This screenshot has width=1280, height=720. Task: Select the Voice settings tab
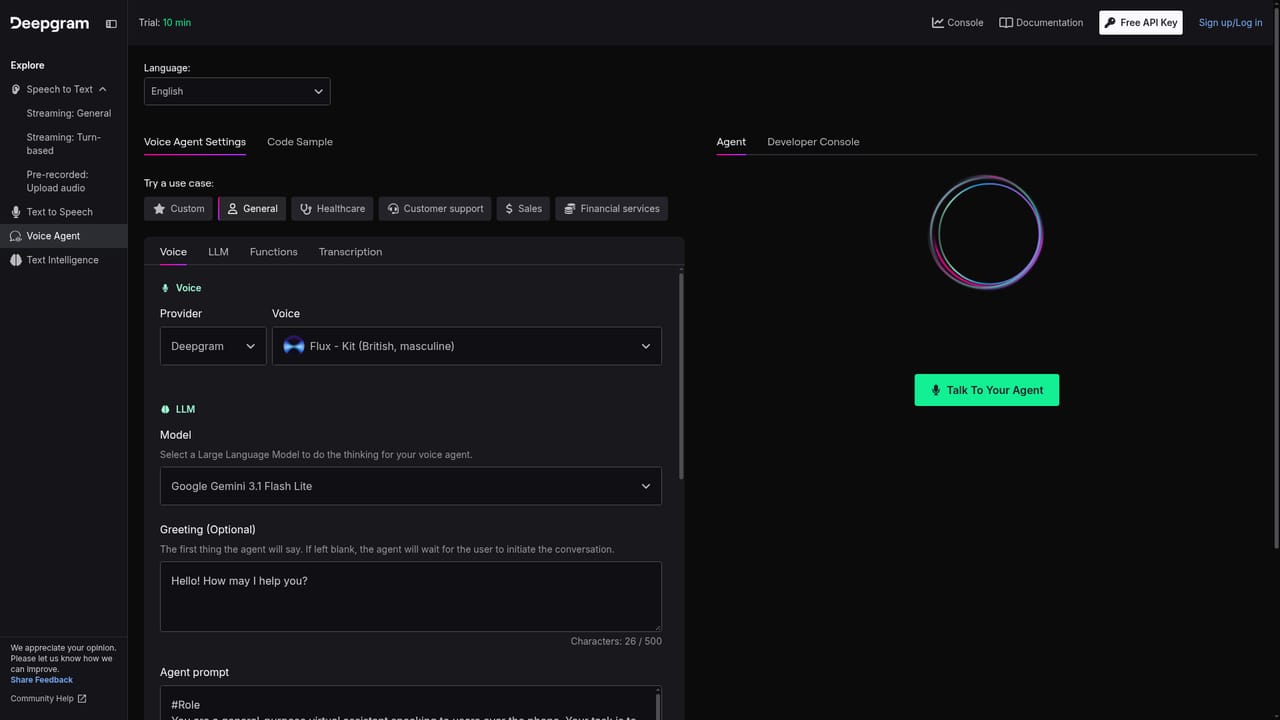point(173,252)
